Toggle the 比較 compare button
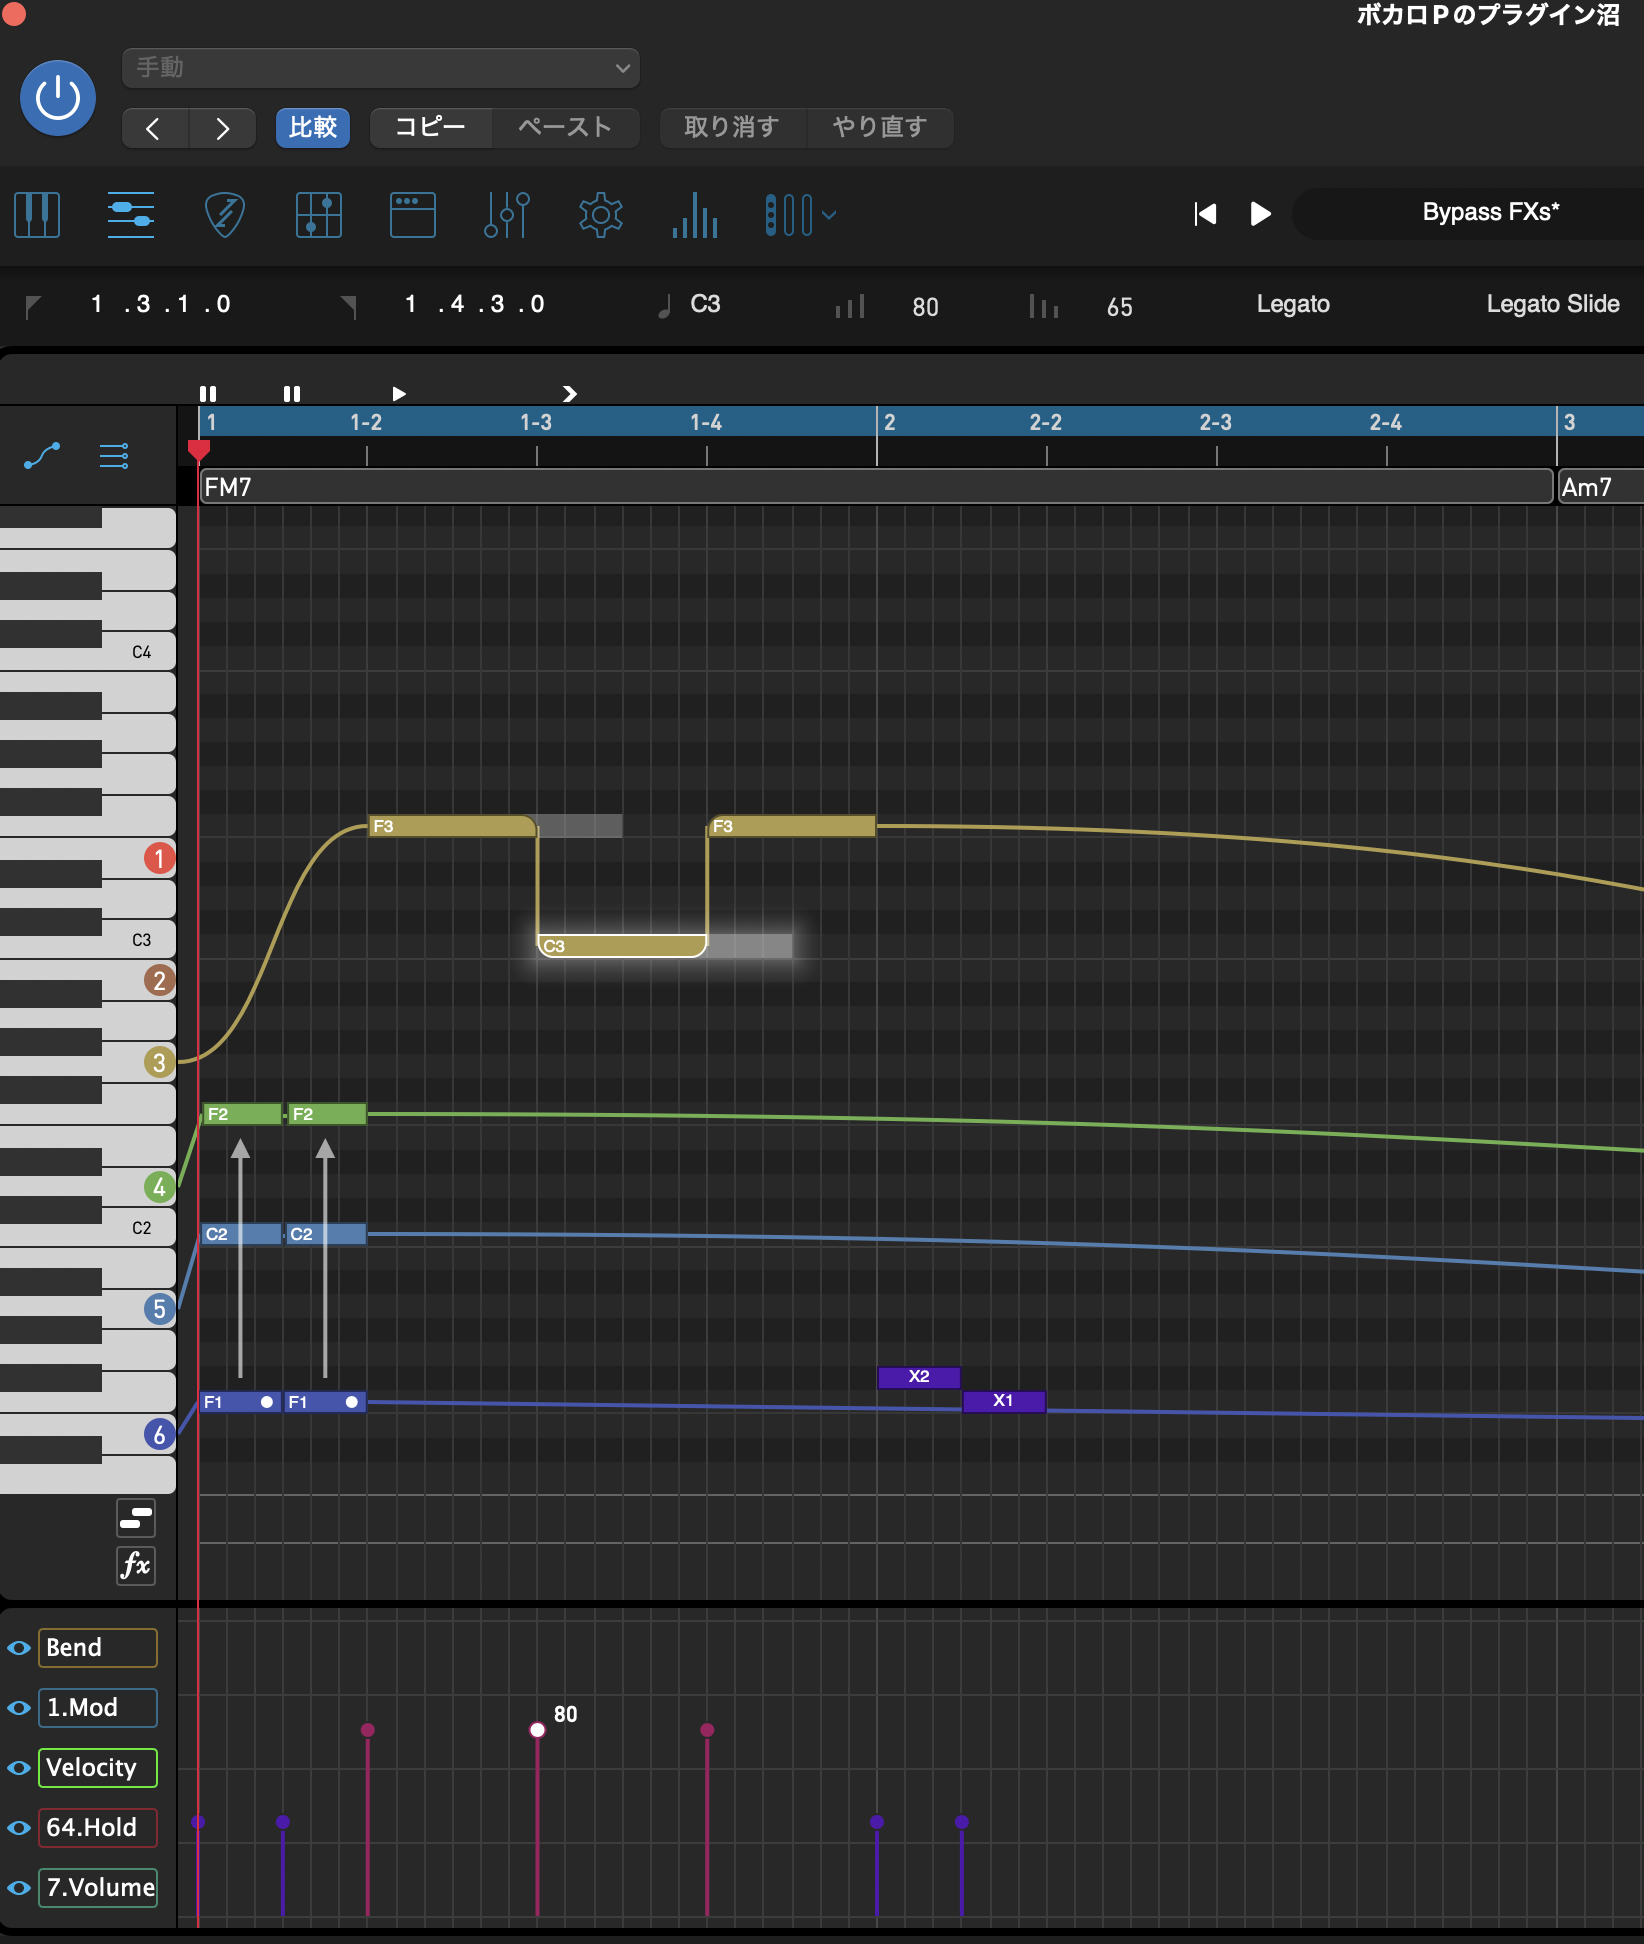 pos(313,128)
